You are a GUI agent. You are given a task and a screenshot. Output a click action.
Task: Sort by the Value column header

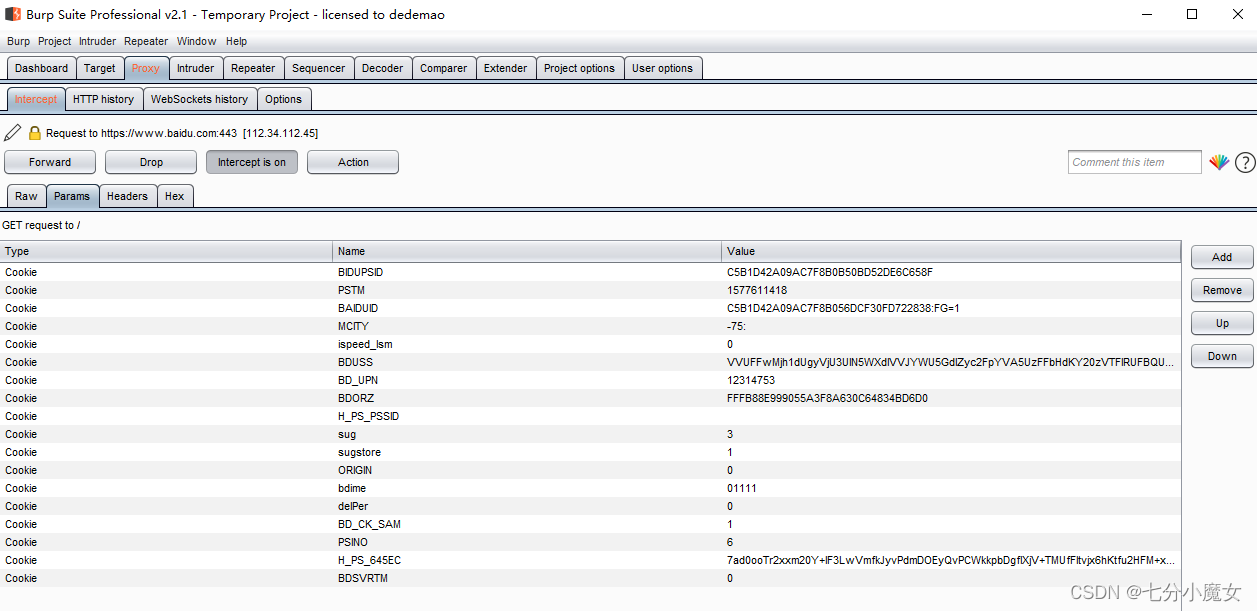951,251
